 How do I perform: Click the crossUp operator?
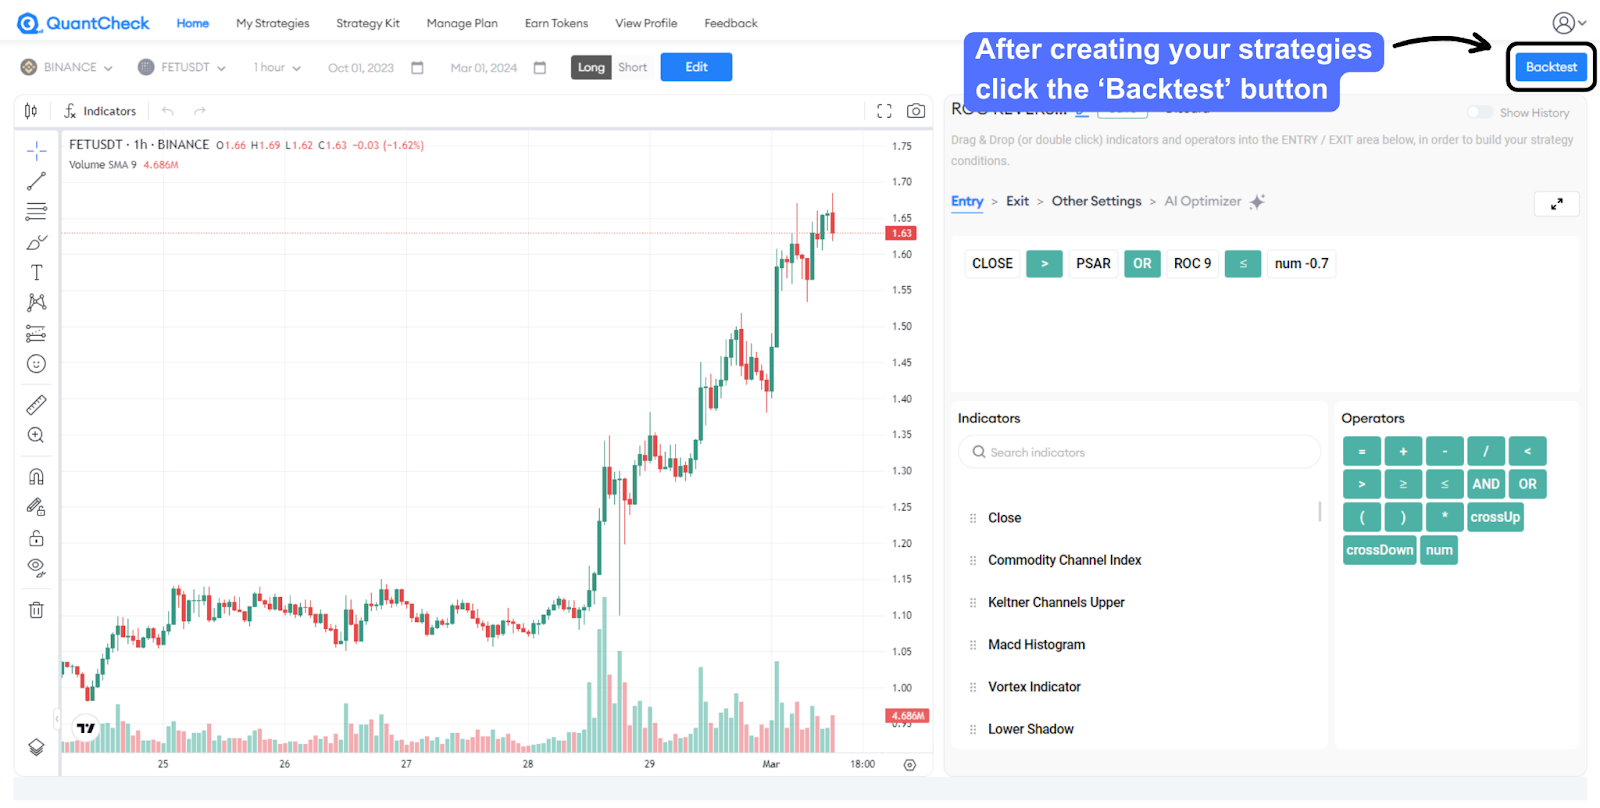pos(1494,517)
